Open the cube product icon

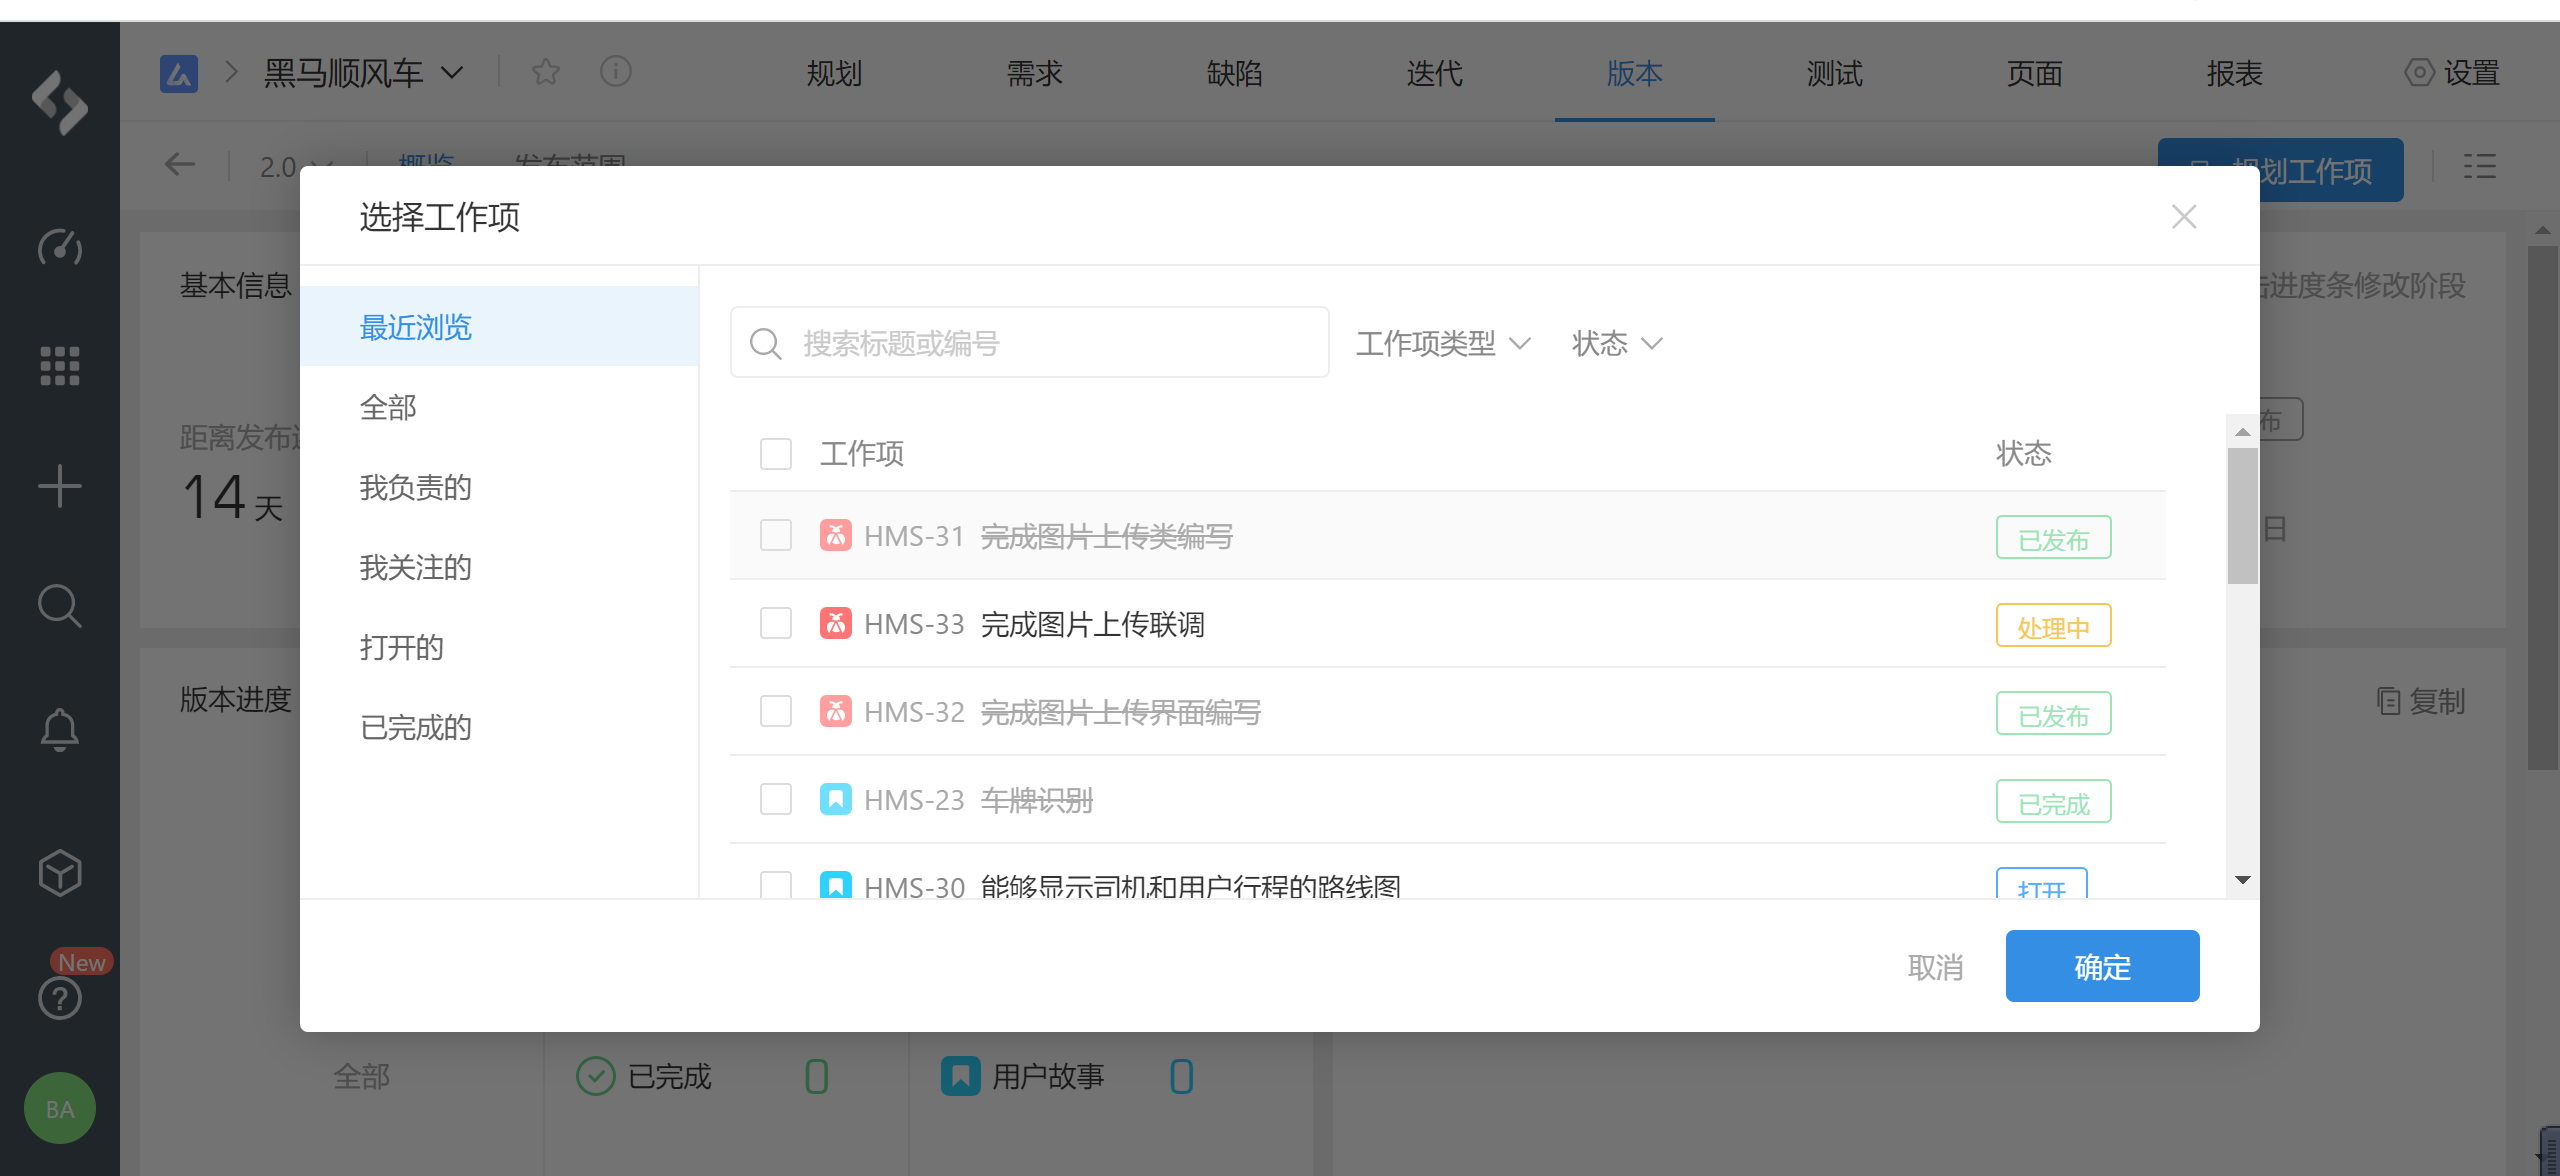point(59,873)
